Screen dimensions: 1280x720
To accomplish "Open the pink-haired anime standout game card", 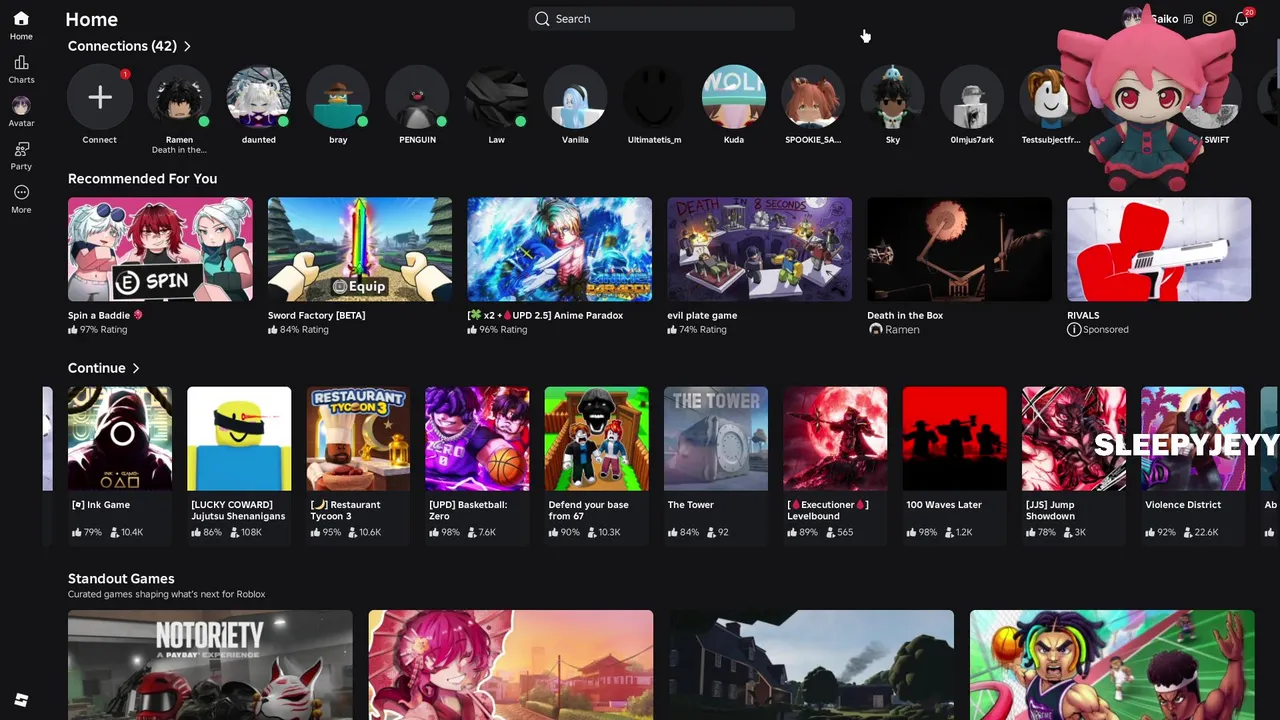I will pyautogui.click(x=511, y=665).
